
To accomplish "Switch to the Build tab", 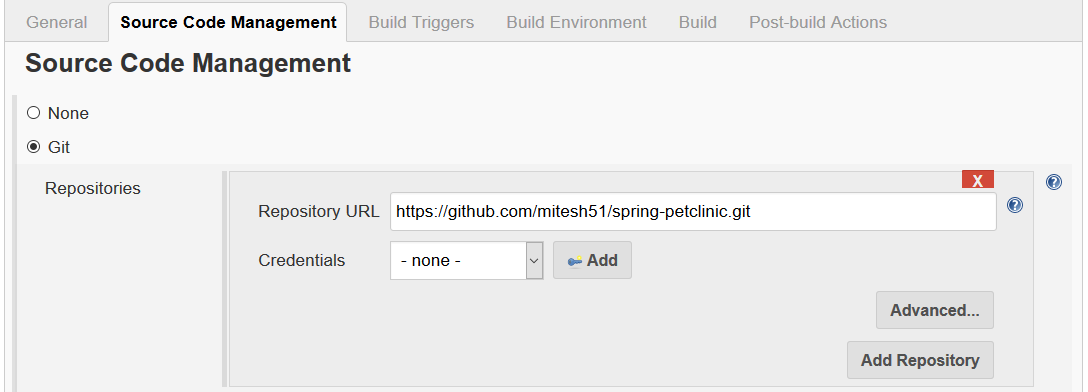I will [x=697, y=22].
